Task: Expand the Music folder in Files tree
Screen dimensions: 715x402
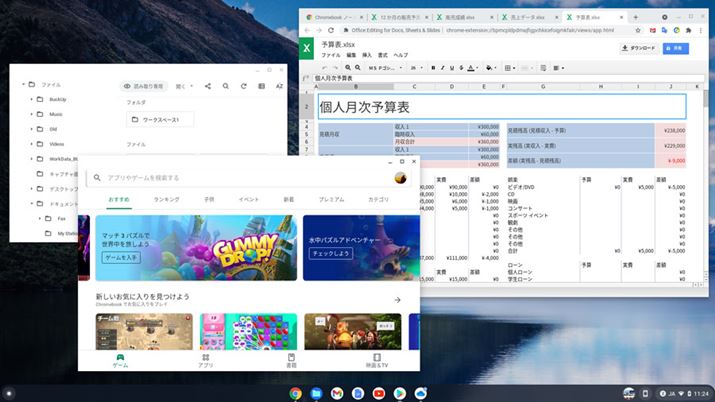Action: pos(31,114)
